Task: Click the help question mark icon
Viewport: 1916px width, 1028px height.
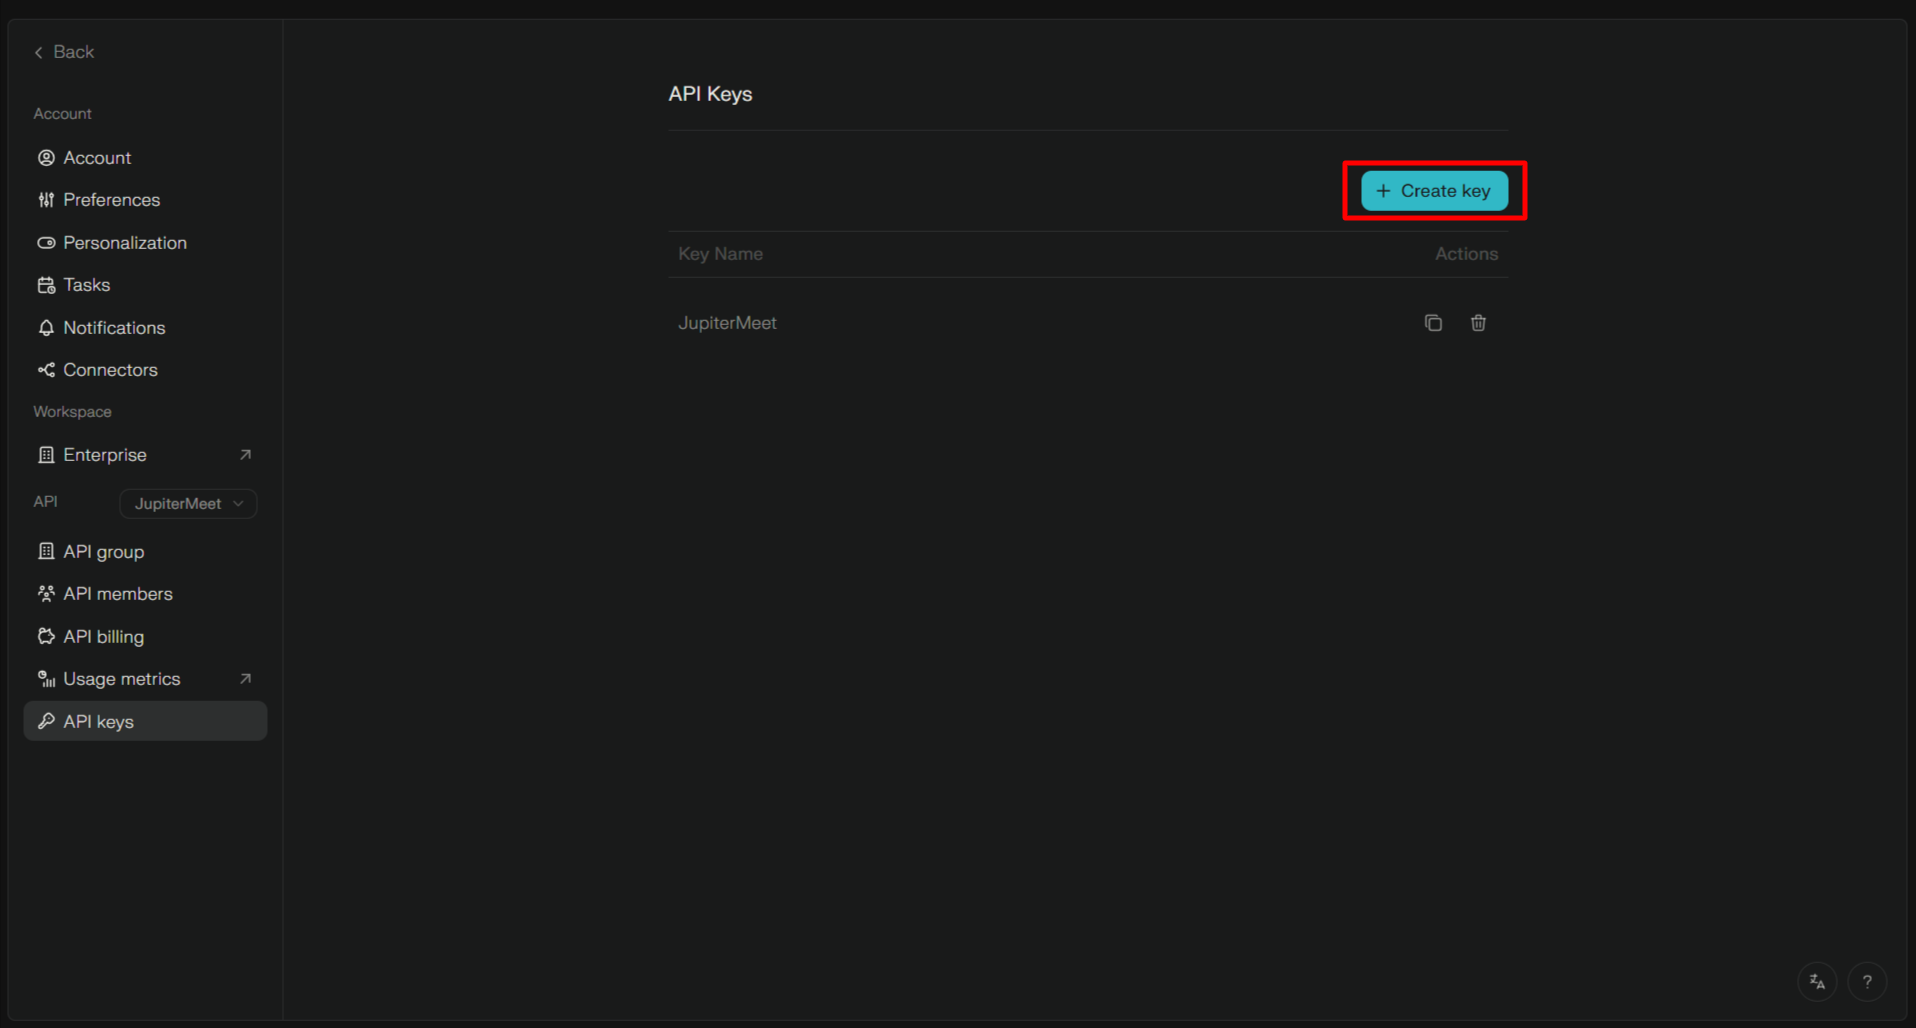Action: 1867,981
